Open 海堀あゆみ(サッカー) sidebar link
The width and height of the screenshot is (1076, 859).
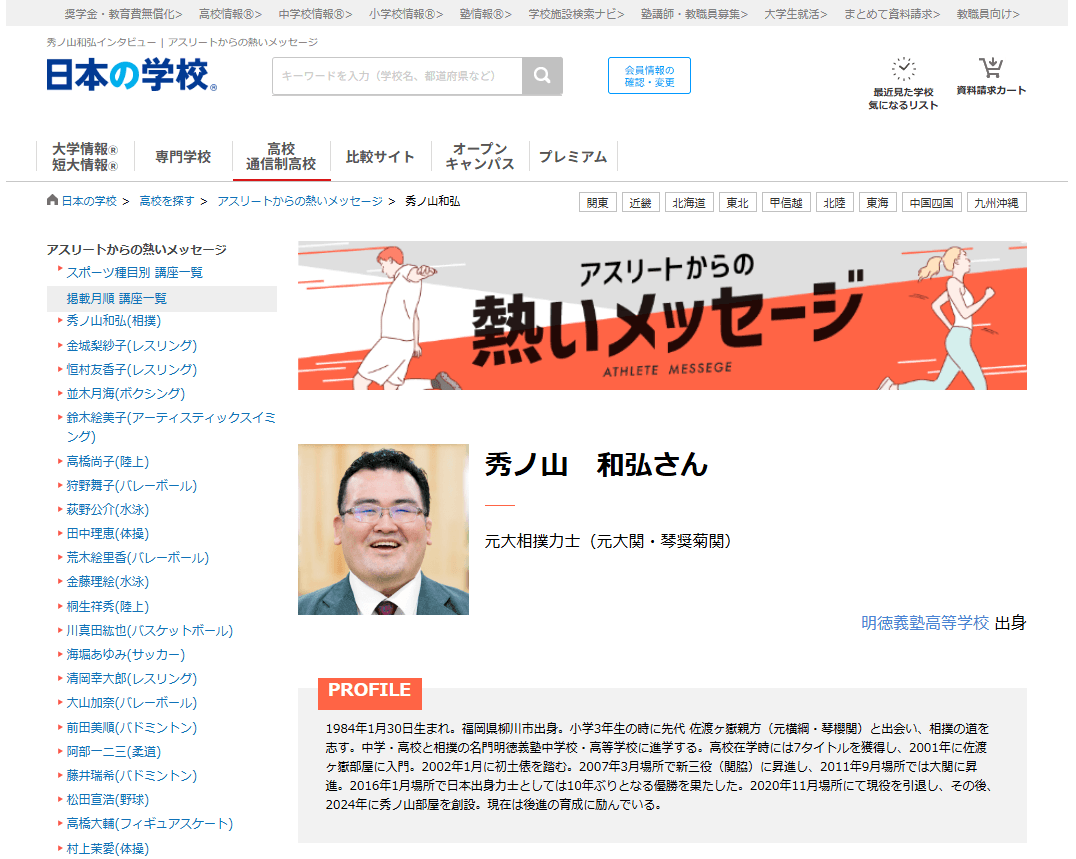tap(126, 654)
